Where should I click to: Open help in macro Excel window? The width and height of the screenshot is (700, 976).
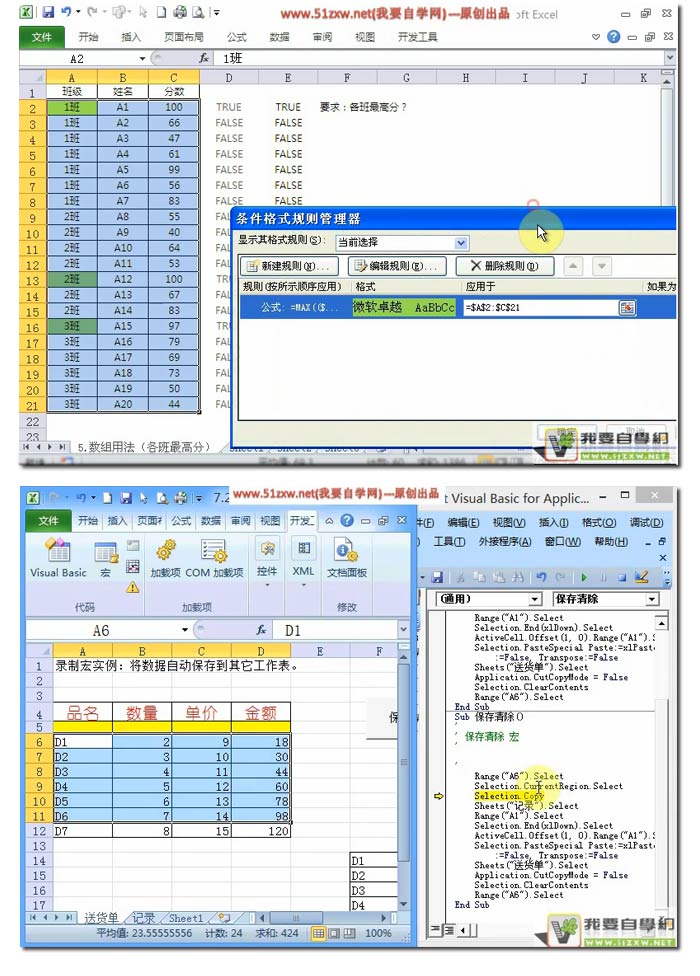coord(347,520)
